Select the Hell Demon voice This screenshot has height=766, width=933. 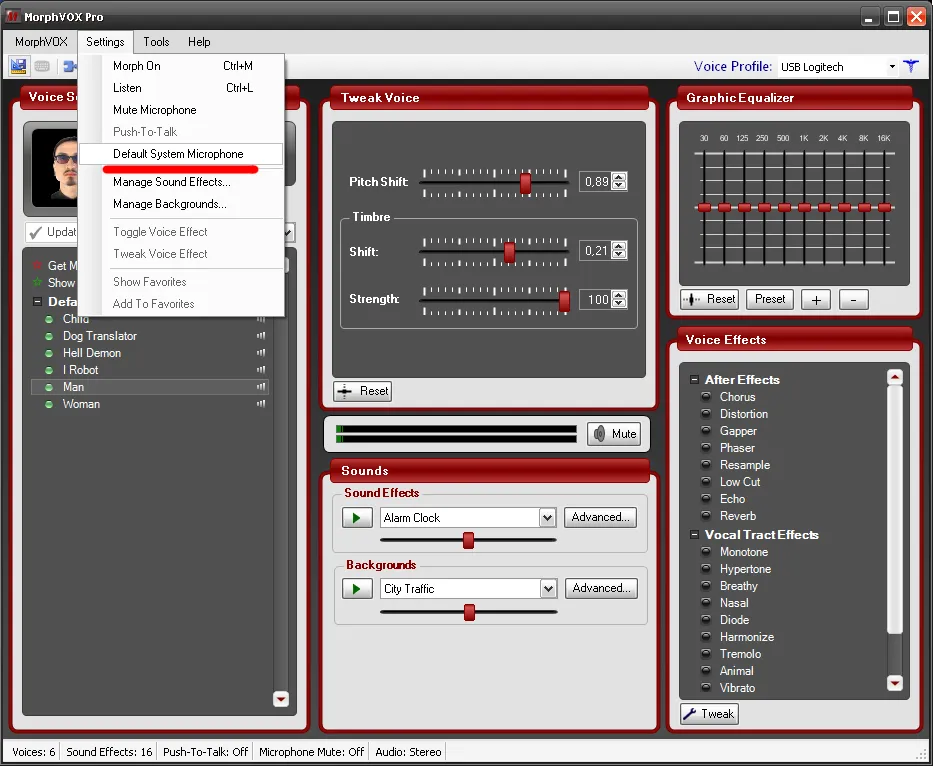pos(92,353)
